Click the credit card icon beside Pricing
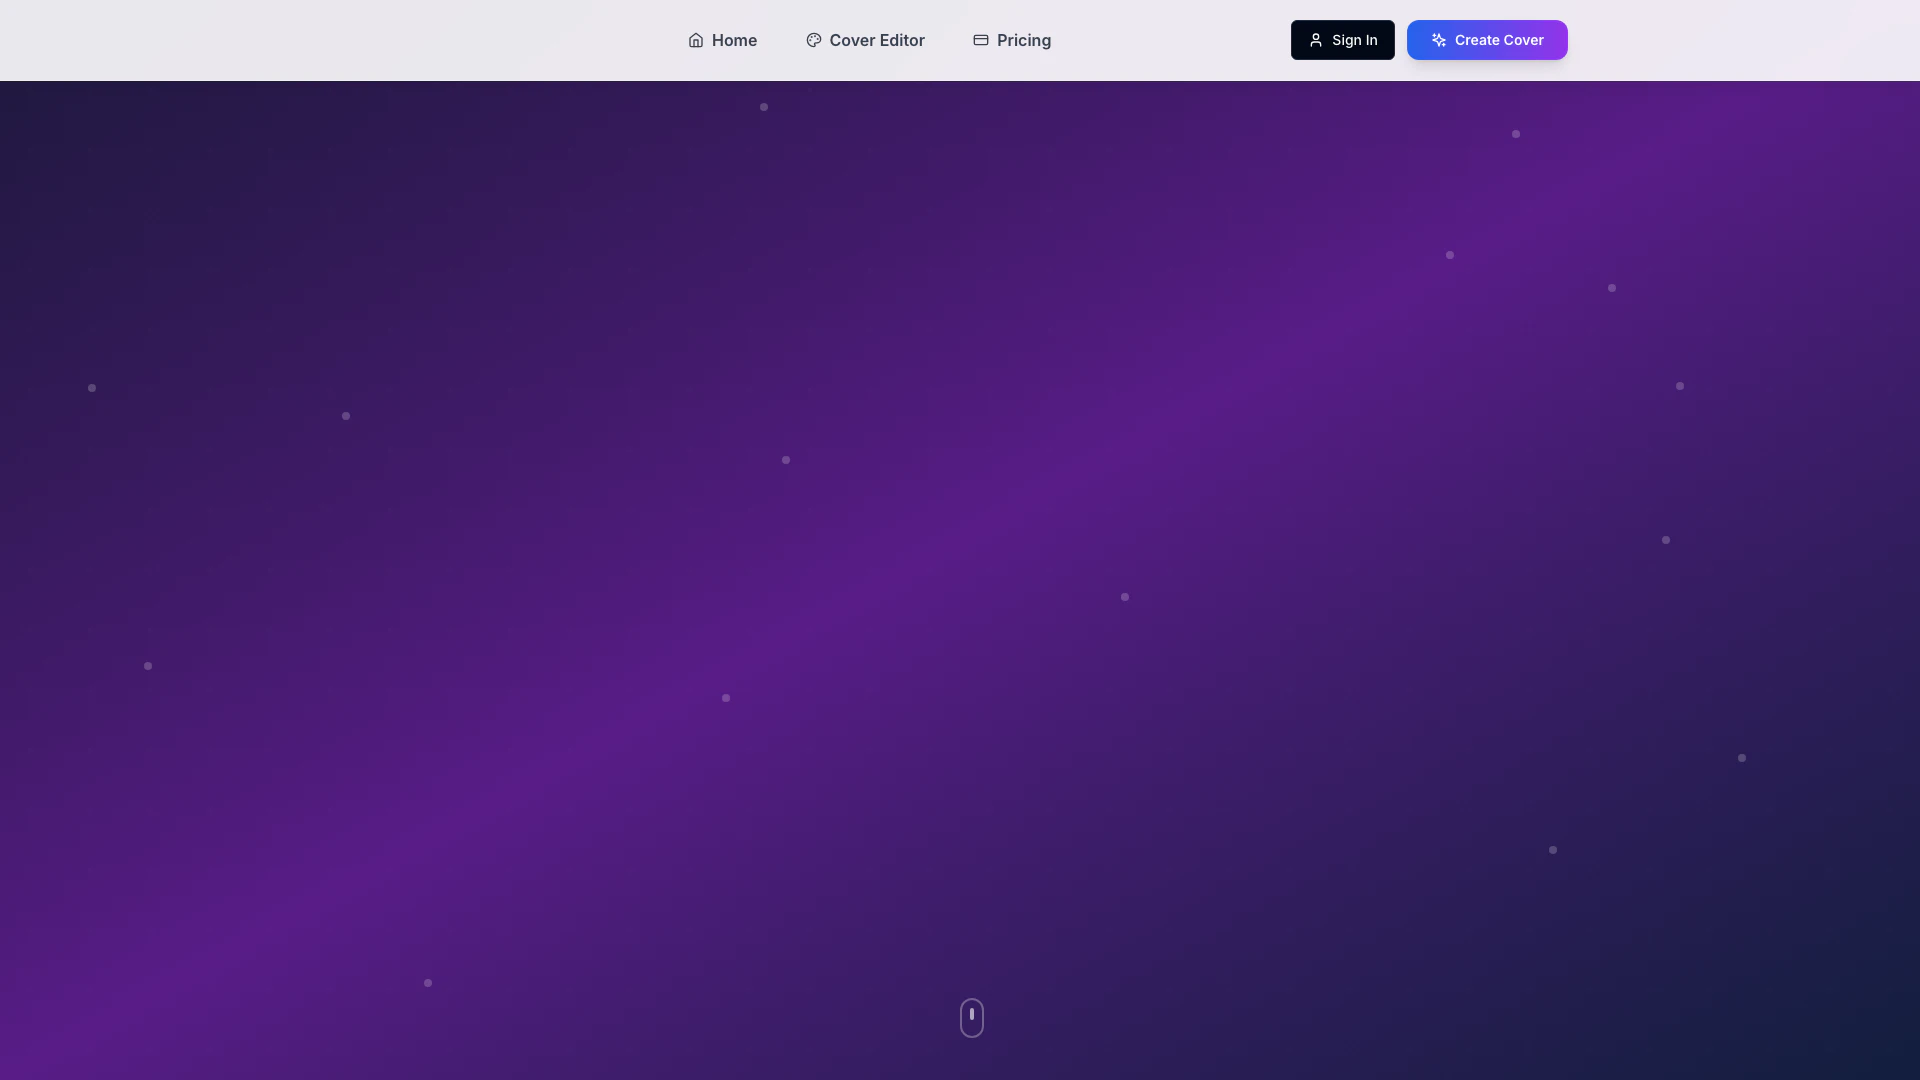1920x1080 pixels. tap(981, 40)
